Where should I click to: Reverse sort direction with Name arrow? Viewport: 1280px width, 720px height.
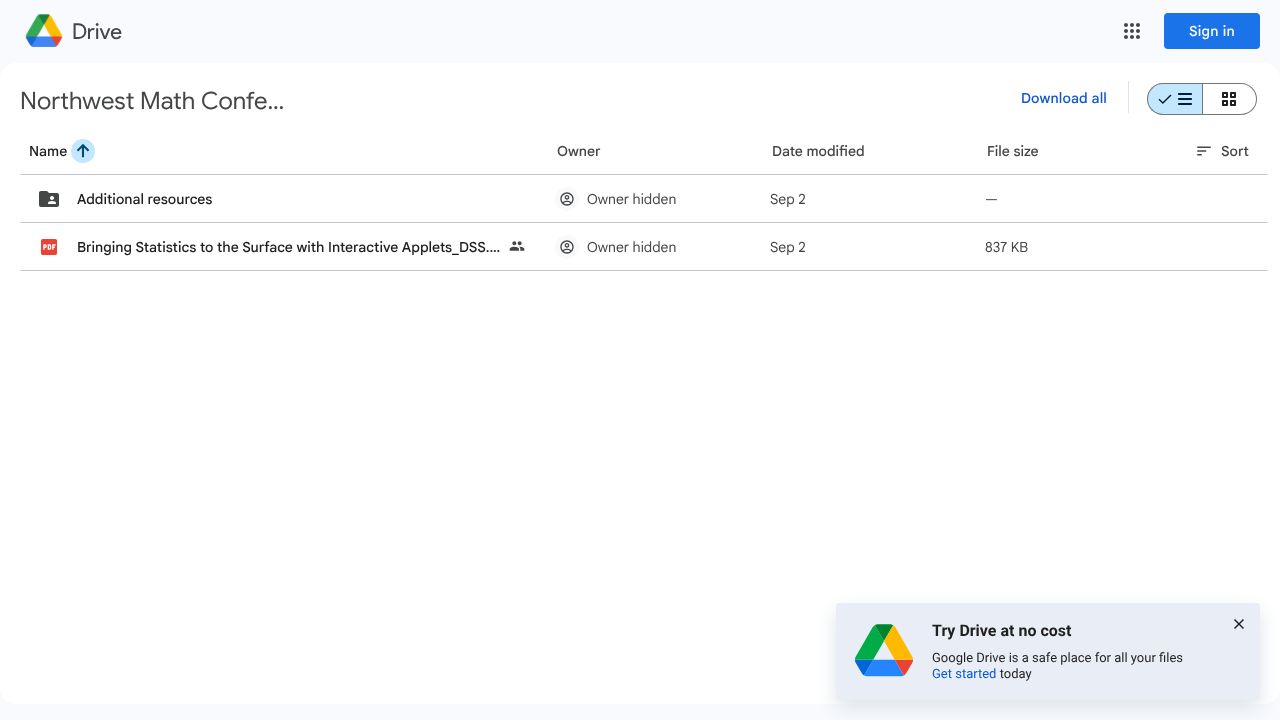(x=83, y=151)
